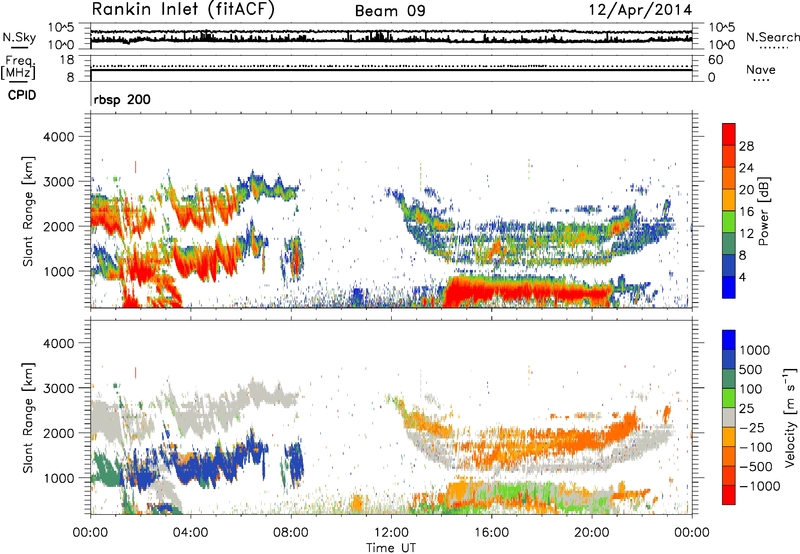
Task: Click the "Nave" legend label
Action: pyautogui.click(x=761, y=69)
